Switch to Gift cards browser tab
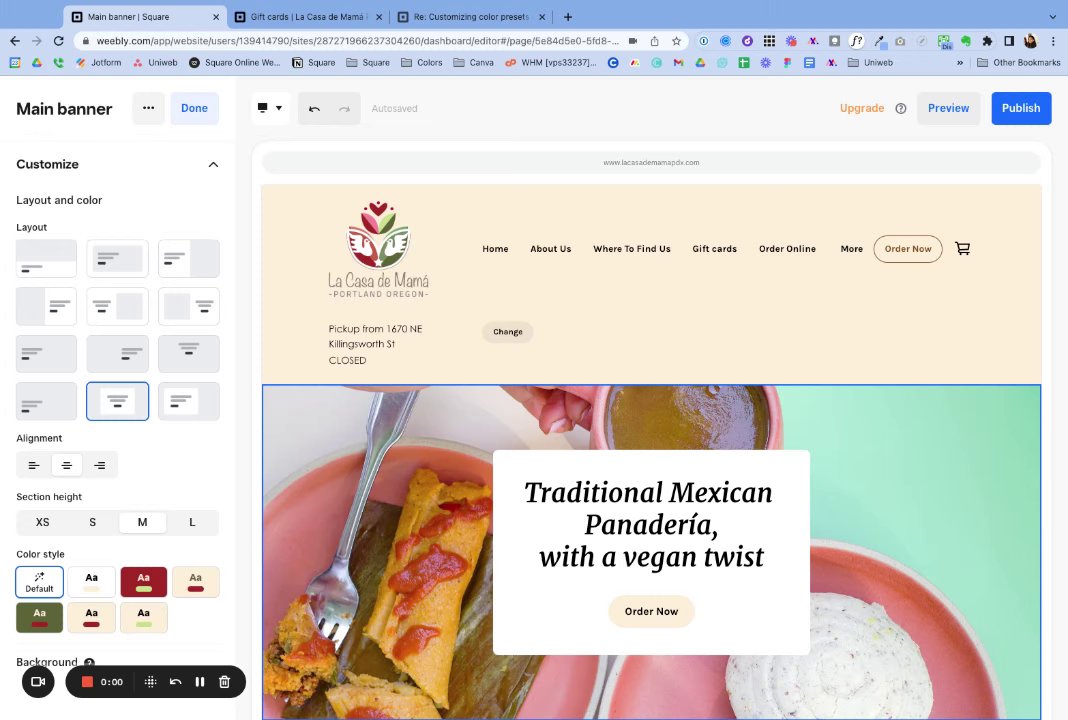Screen dimensions: 1068x720 point(308,17)
